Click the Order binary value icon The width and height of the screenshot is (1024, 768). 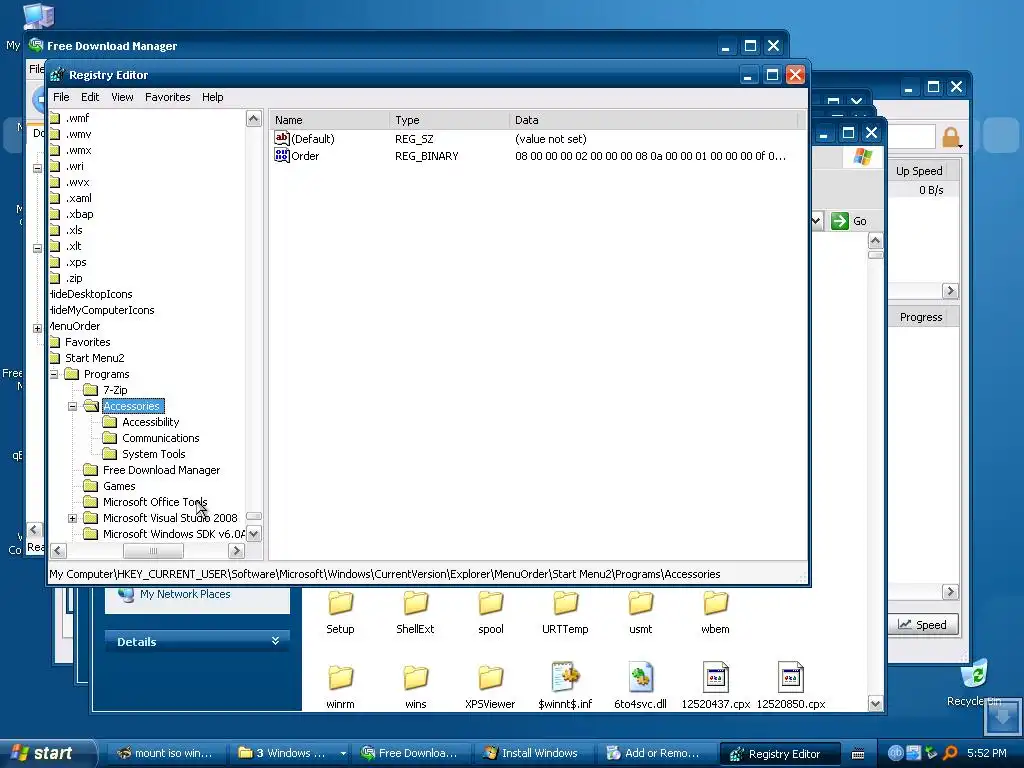(281, 155)
